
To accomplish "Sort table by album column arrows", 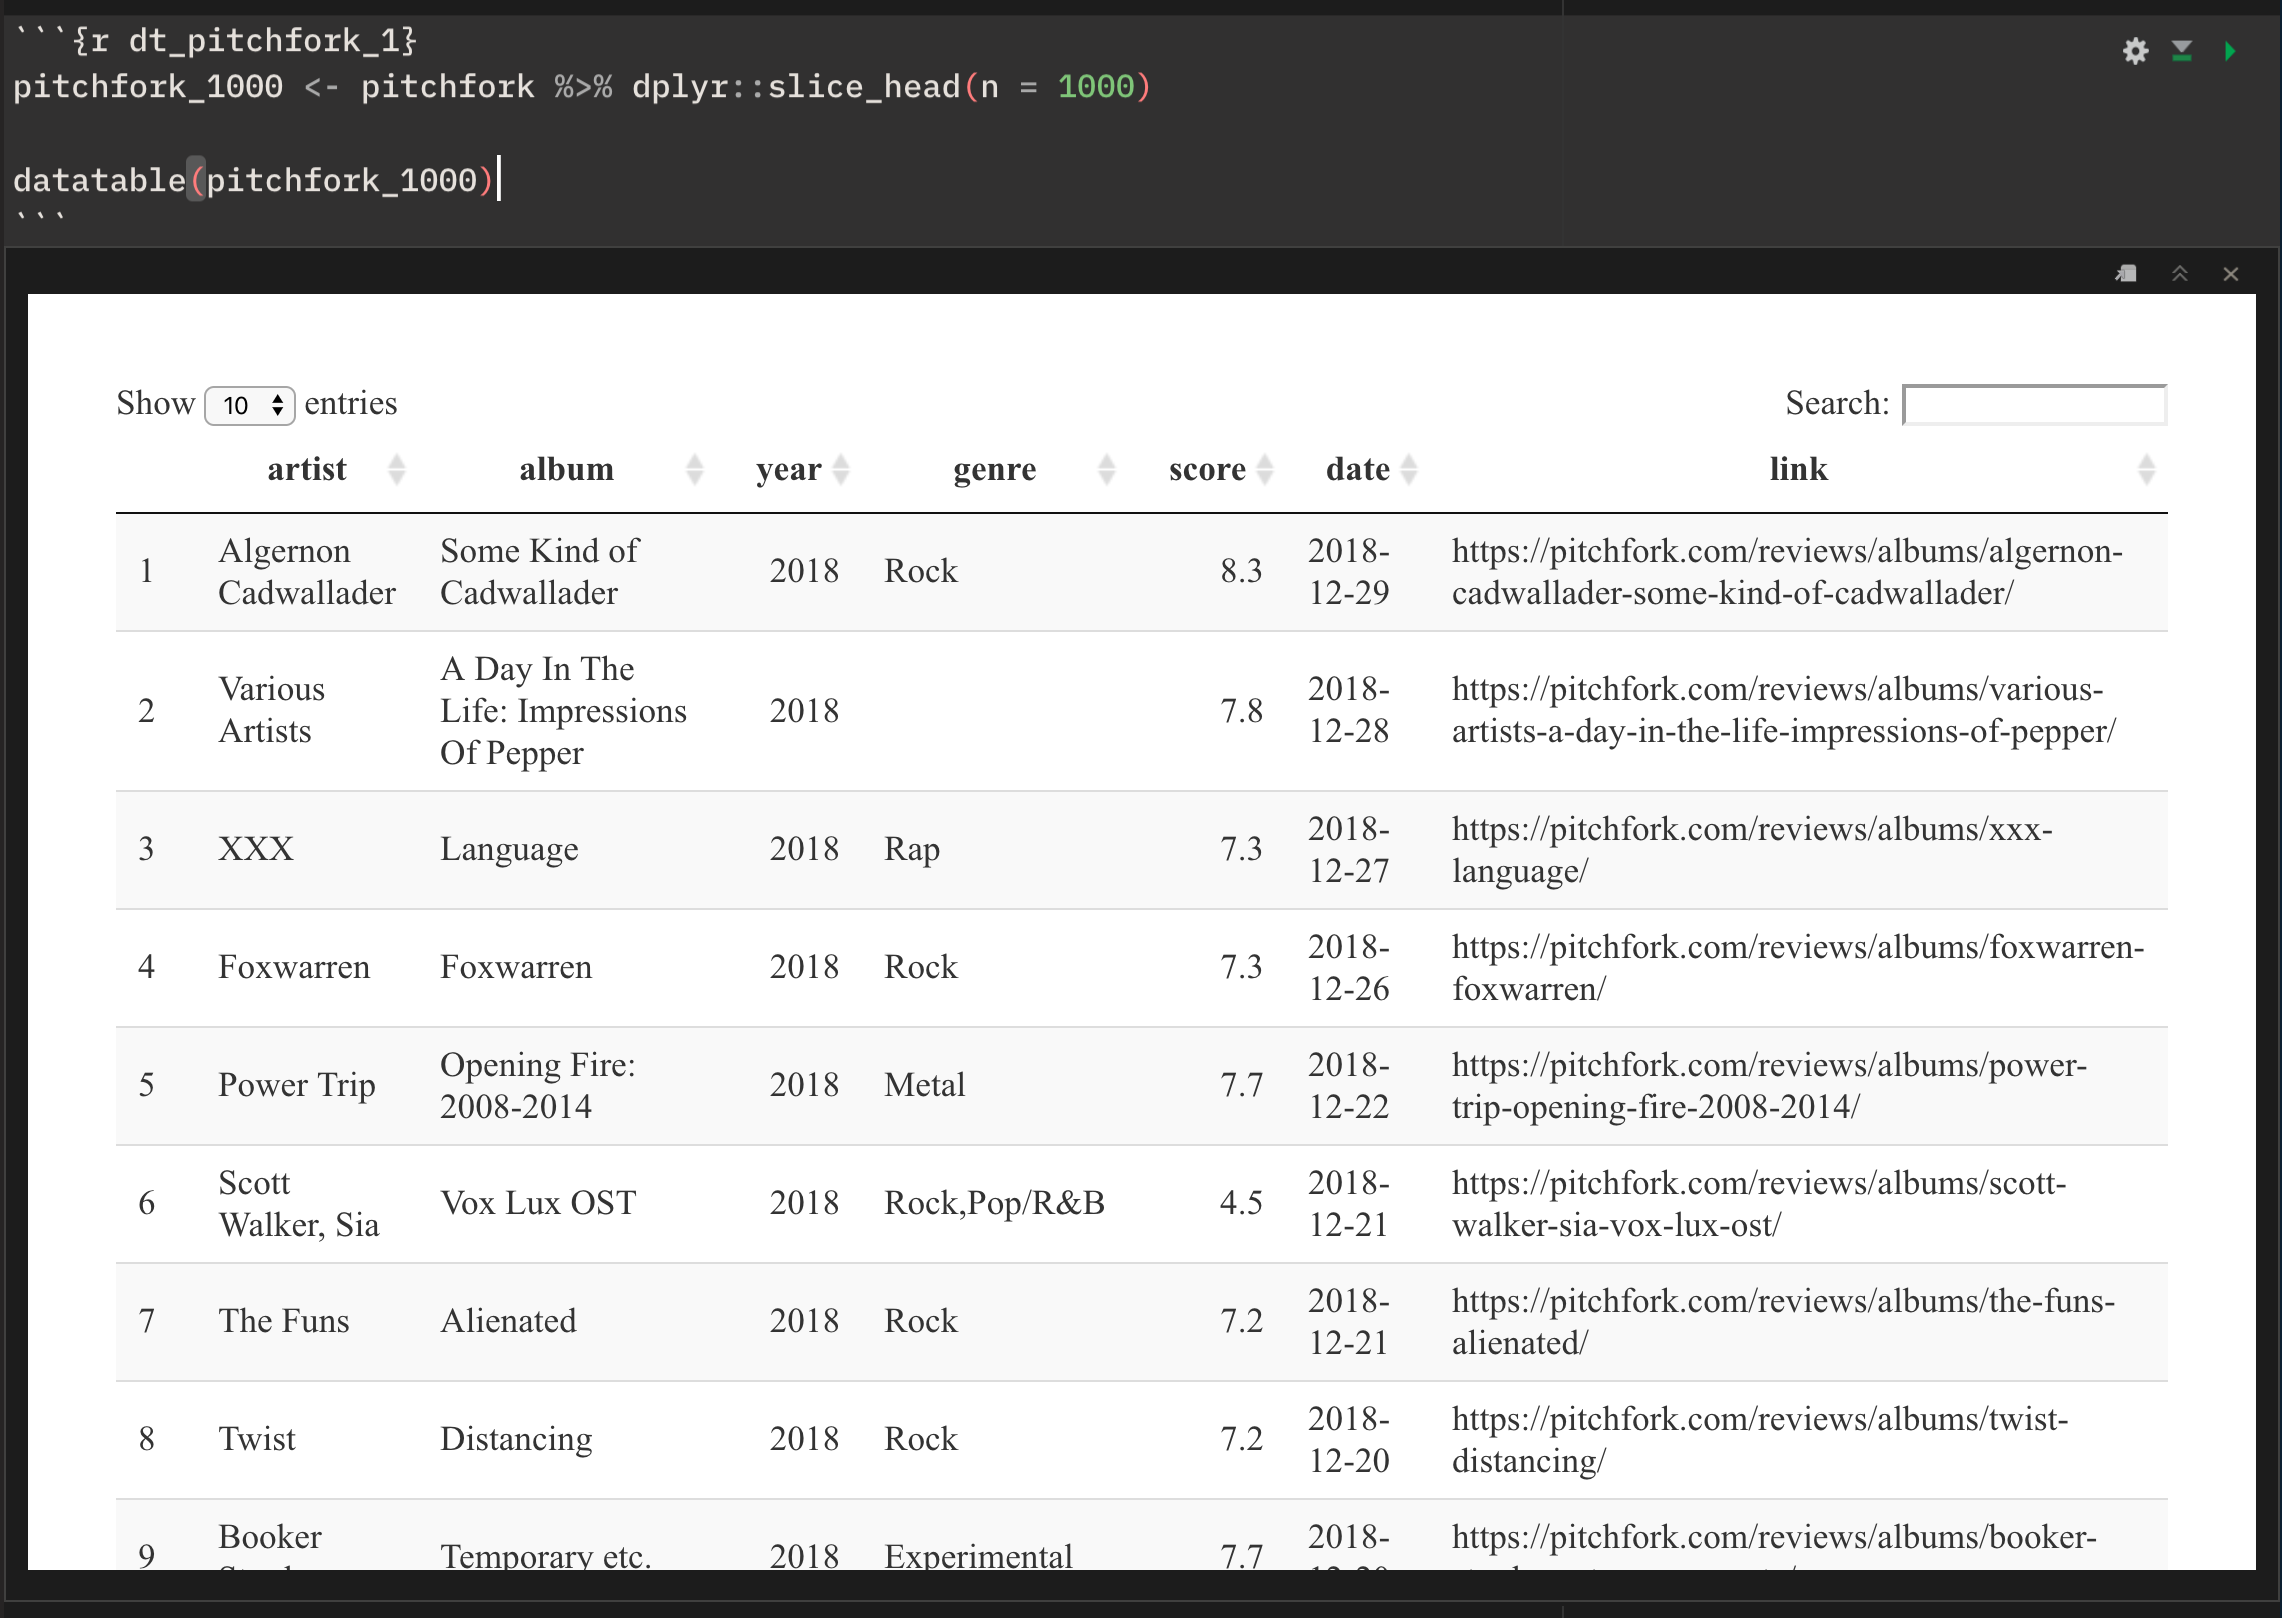I will [x=694, y=469].
